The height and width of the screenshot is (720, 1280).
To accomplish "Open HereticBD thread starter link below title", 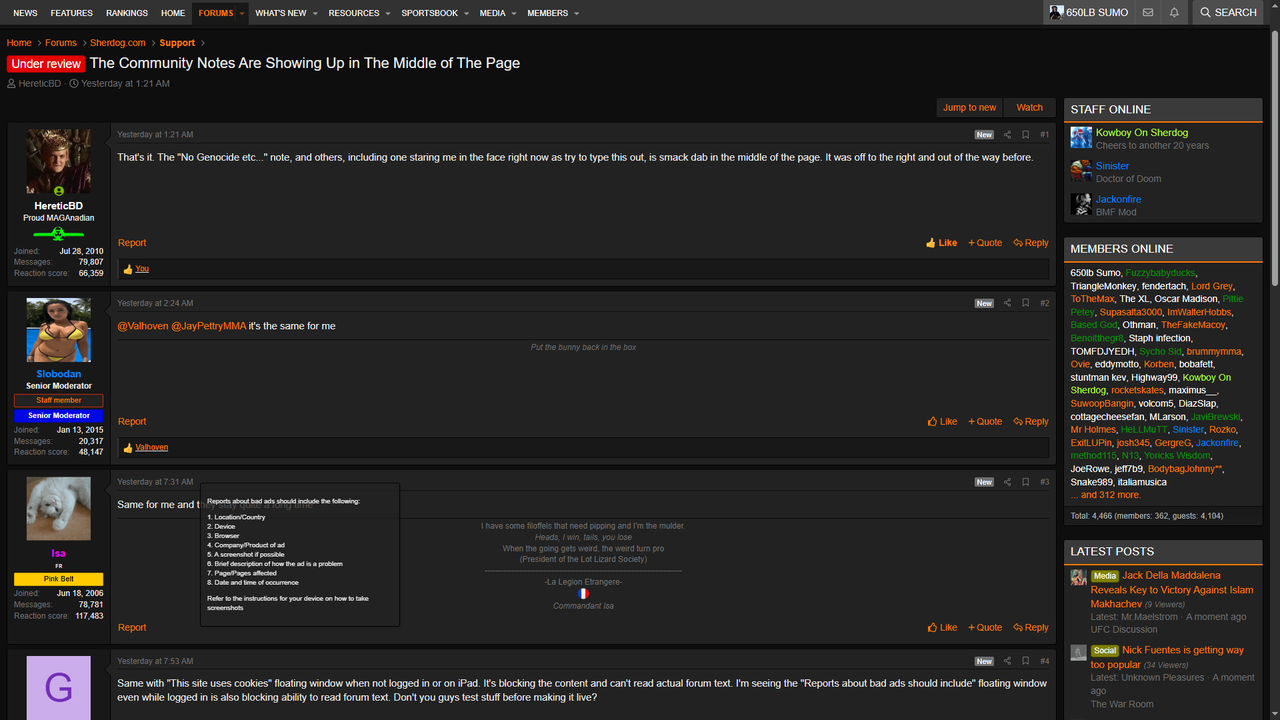I will click(x=40, y=84).
